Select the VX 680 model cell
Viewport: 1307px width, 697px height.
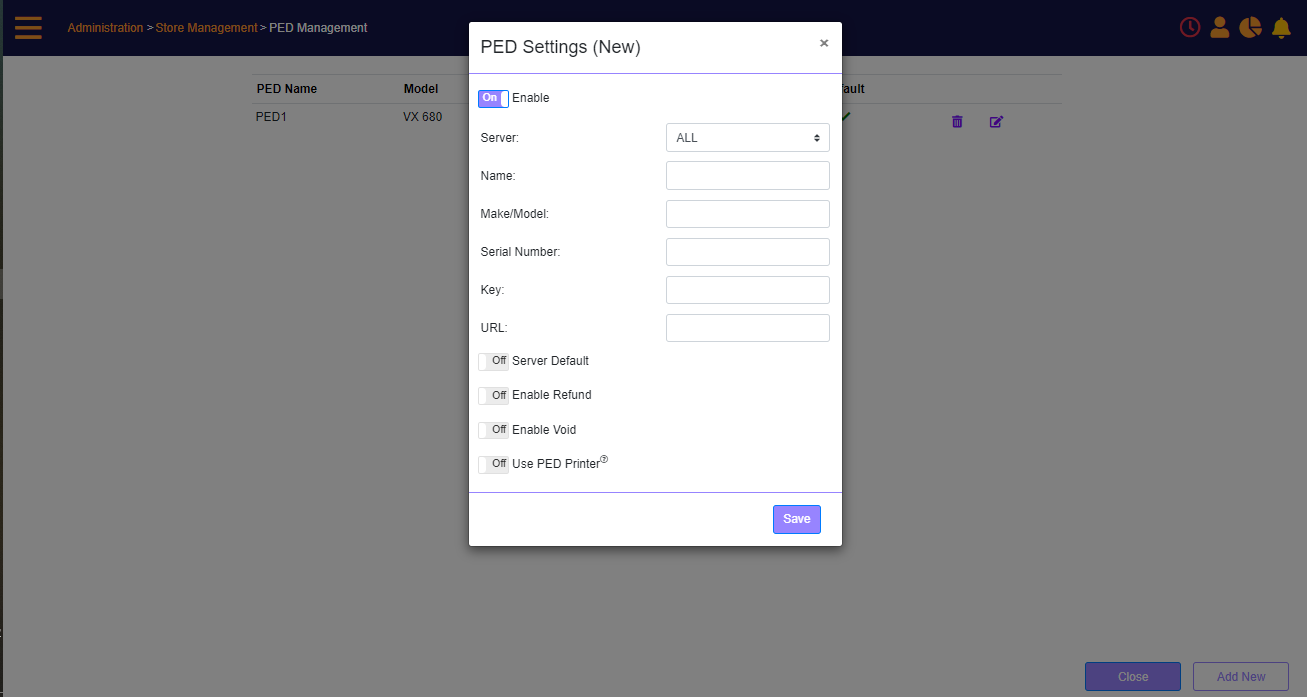[x=422, y=117]
